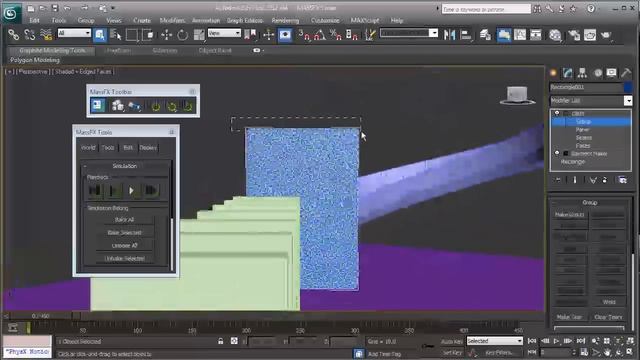Image resolution: width=640 pixels, height=360 pixels.
Task: Click the Render Production teapot icon
Action: pos(606,35)
